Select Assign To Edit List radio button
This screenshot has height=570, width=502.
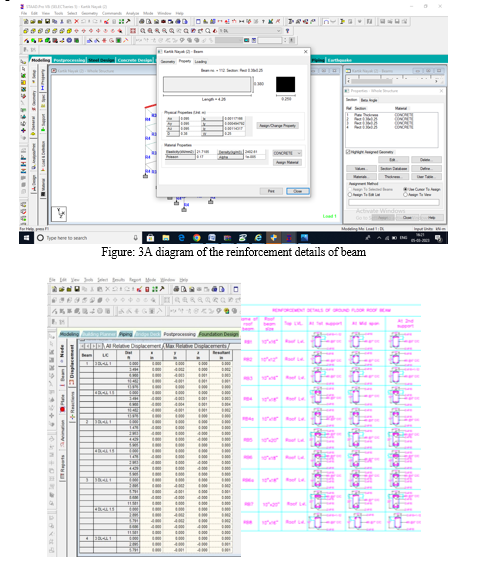[x=350, y=195]
